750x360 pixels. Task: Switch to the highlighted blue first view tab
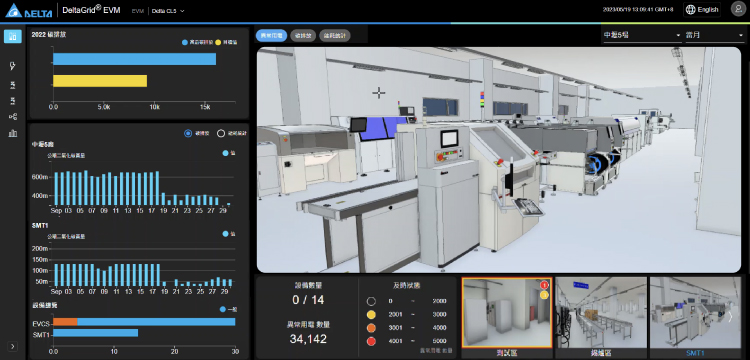(x=271, y=35)
